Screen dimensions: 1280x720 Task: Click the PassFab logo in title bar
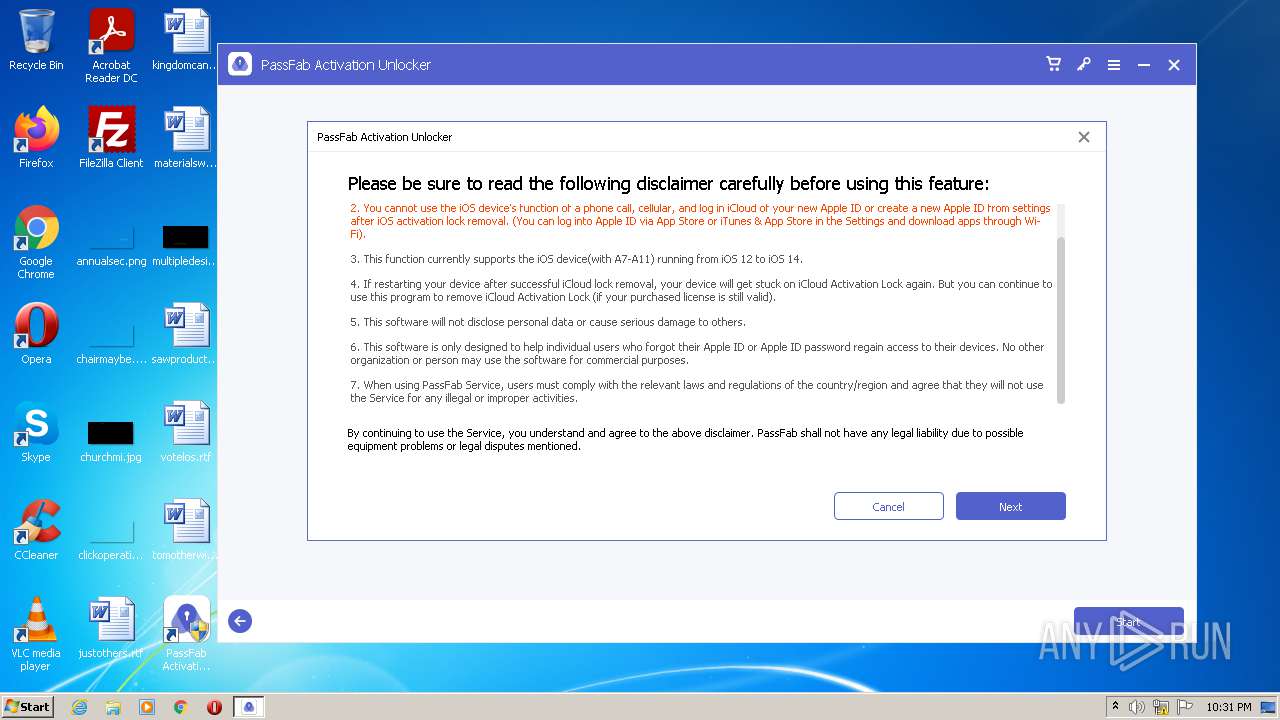click(240, 65)
